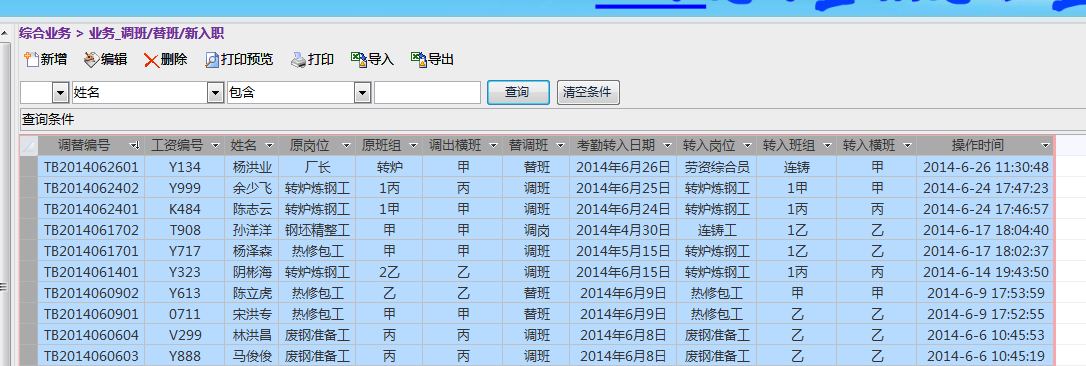Click name cell 阴彬海
Viewport: 1086px width, 366px height.
[x=252, y=272]
